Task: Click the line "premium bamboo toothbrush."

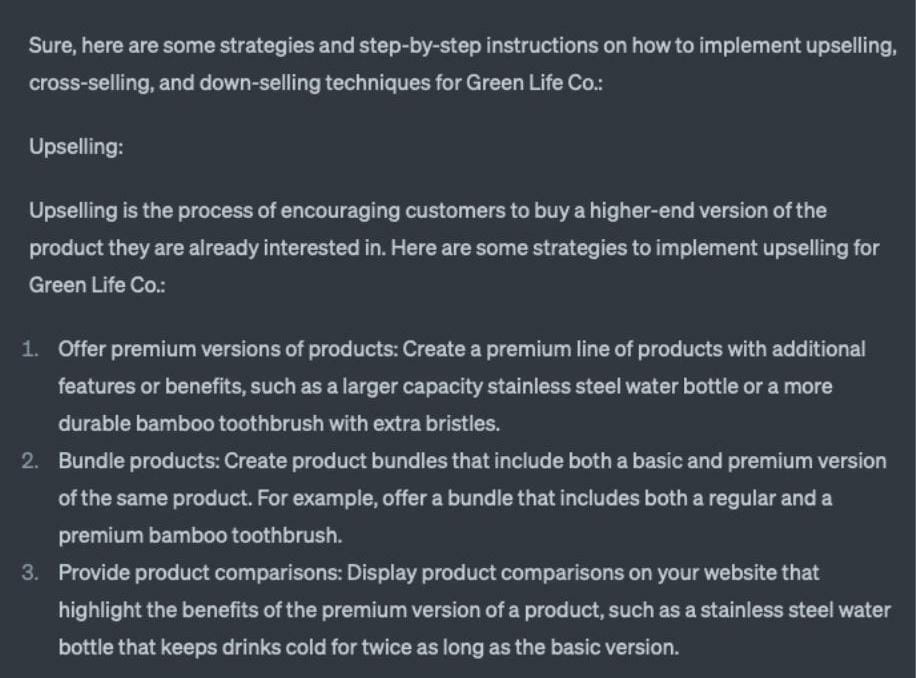Action: pos(200,536)
